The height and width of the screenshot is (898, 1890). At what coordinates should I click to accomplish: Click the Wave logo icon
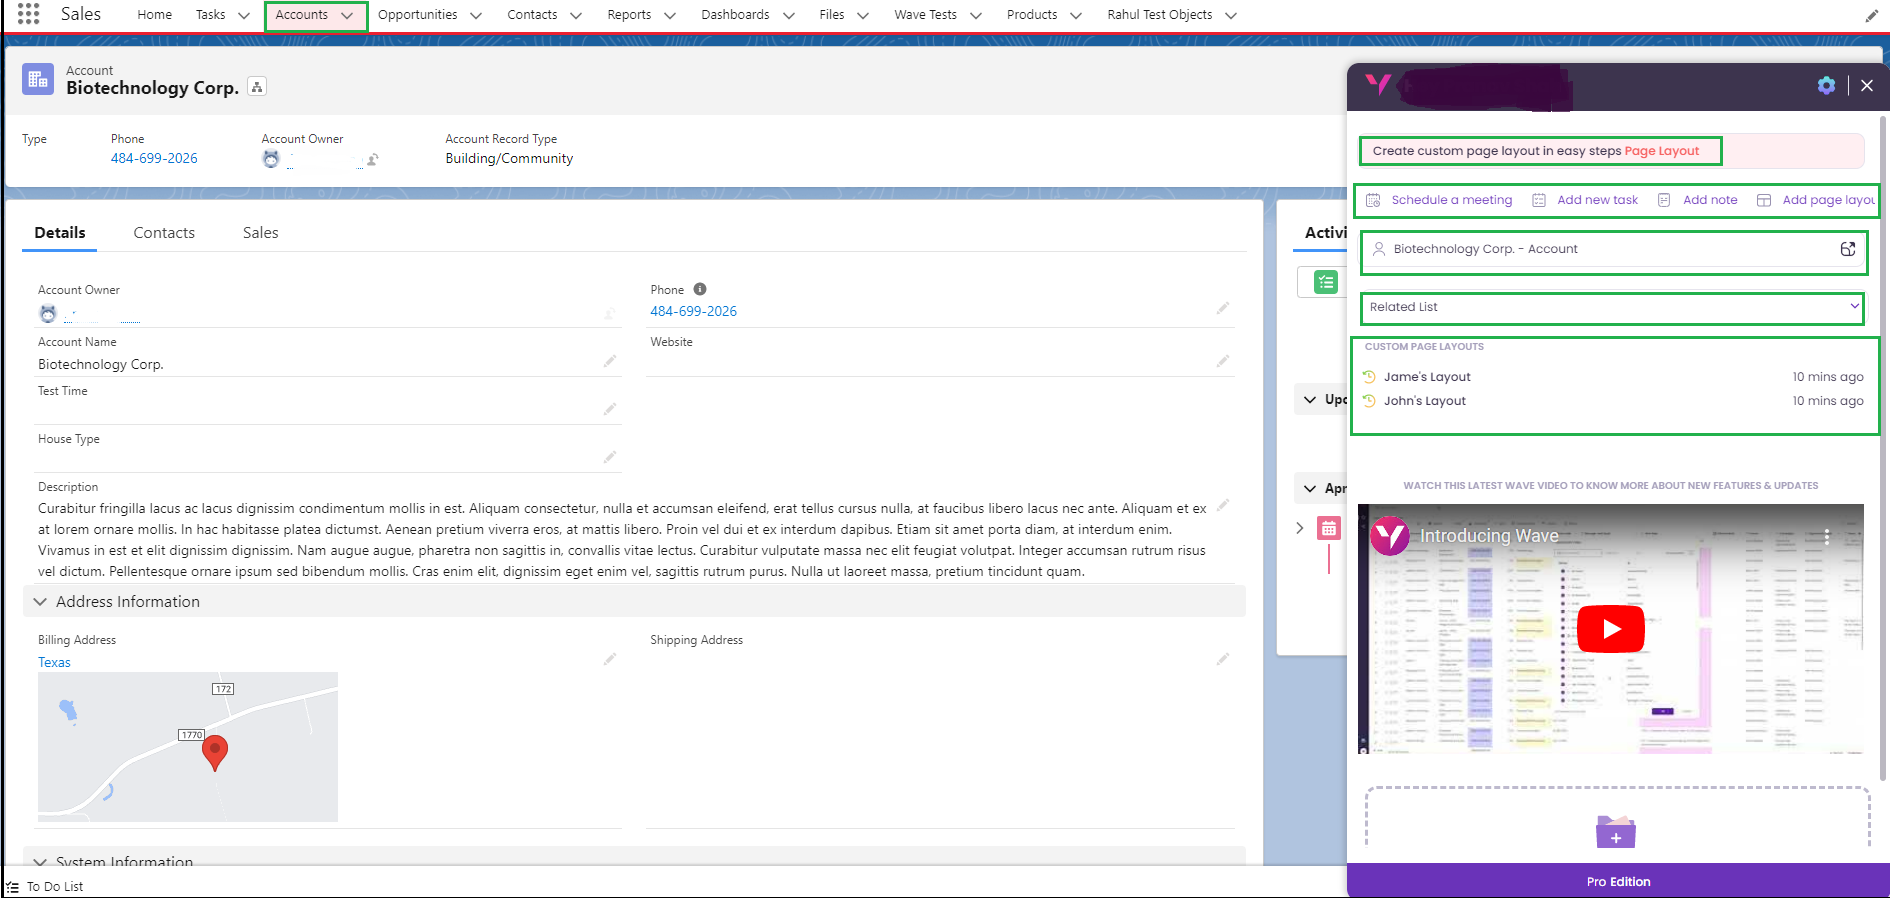click(x=1378, y=85)
